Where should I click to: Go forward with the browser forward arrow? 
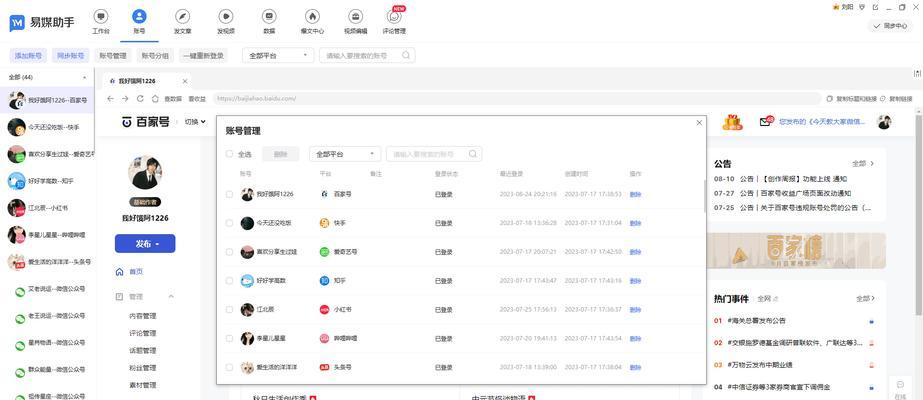125,99
